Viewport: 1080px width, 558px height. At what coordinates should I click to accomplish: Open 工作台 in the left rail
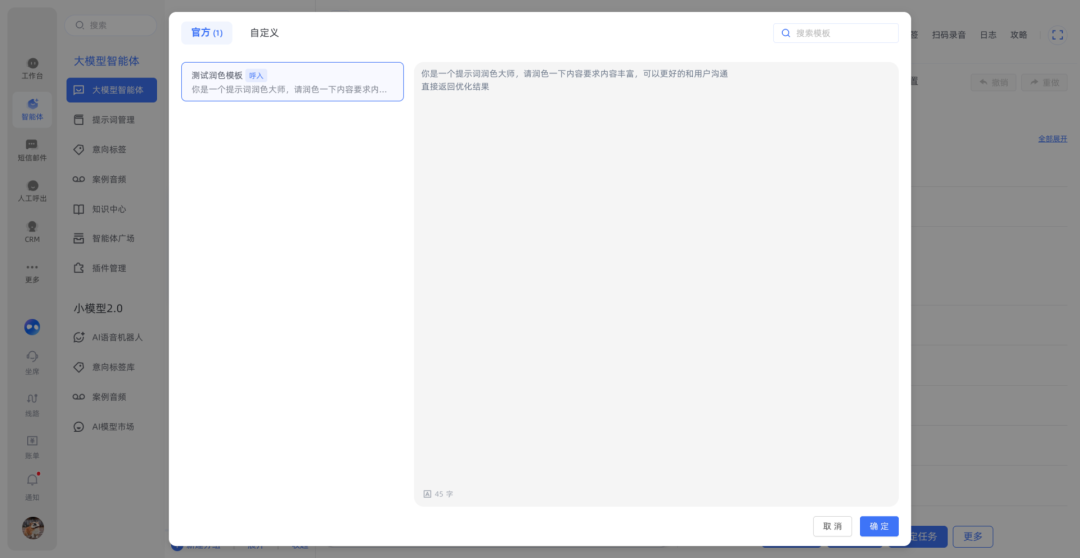32,67
